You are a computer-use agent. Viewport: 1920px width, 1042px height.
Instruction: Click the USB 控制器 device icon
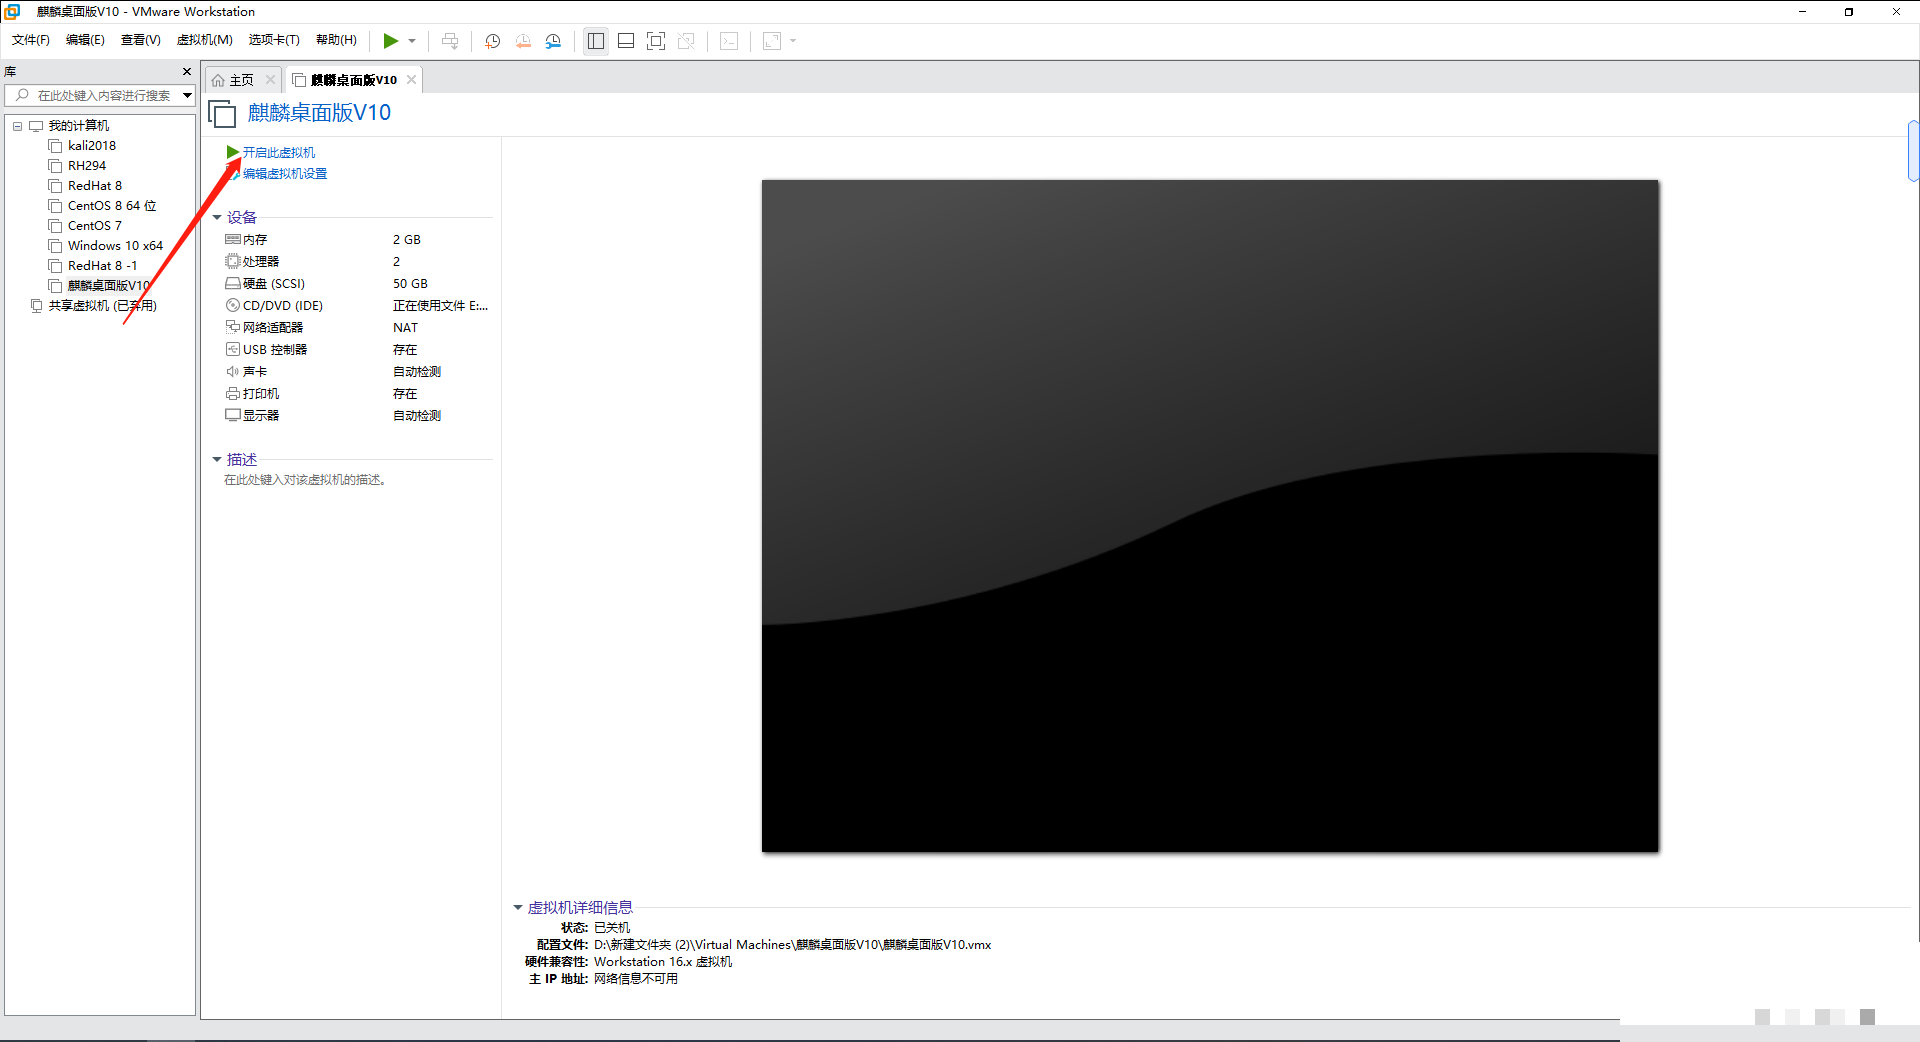tap(233, 350)
